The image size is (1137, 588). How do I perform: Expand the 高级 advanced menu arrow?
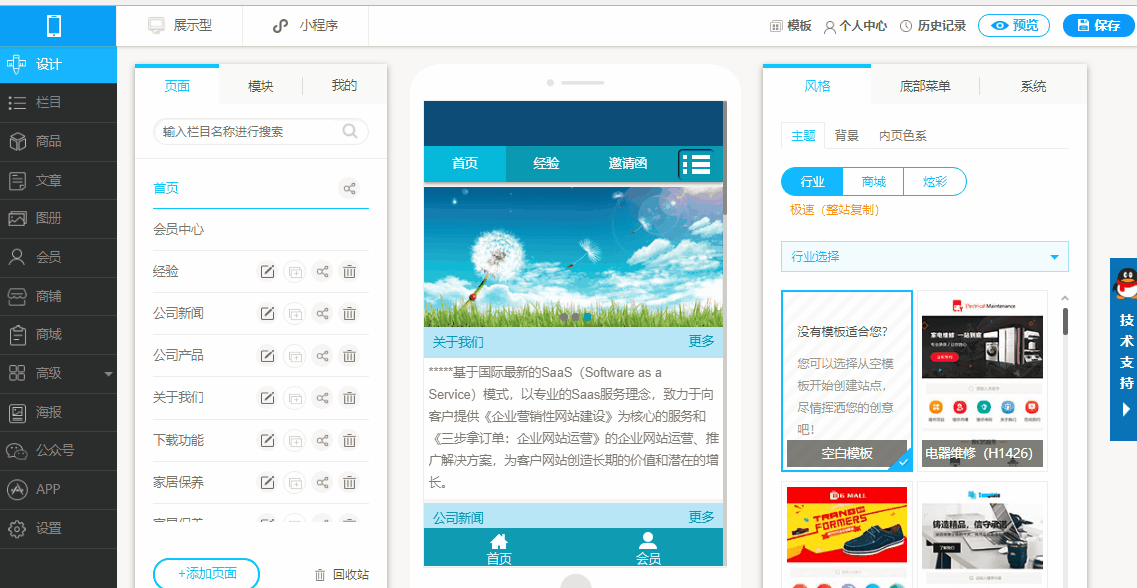[x=109, y=374]
